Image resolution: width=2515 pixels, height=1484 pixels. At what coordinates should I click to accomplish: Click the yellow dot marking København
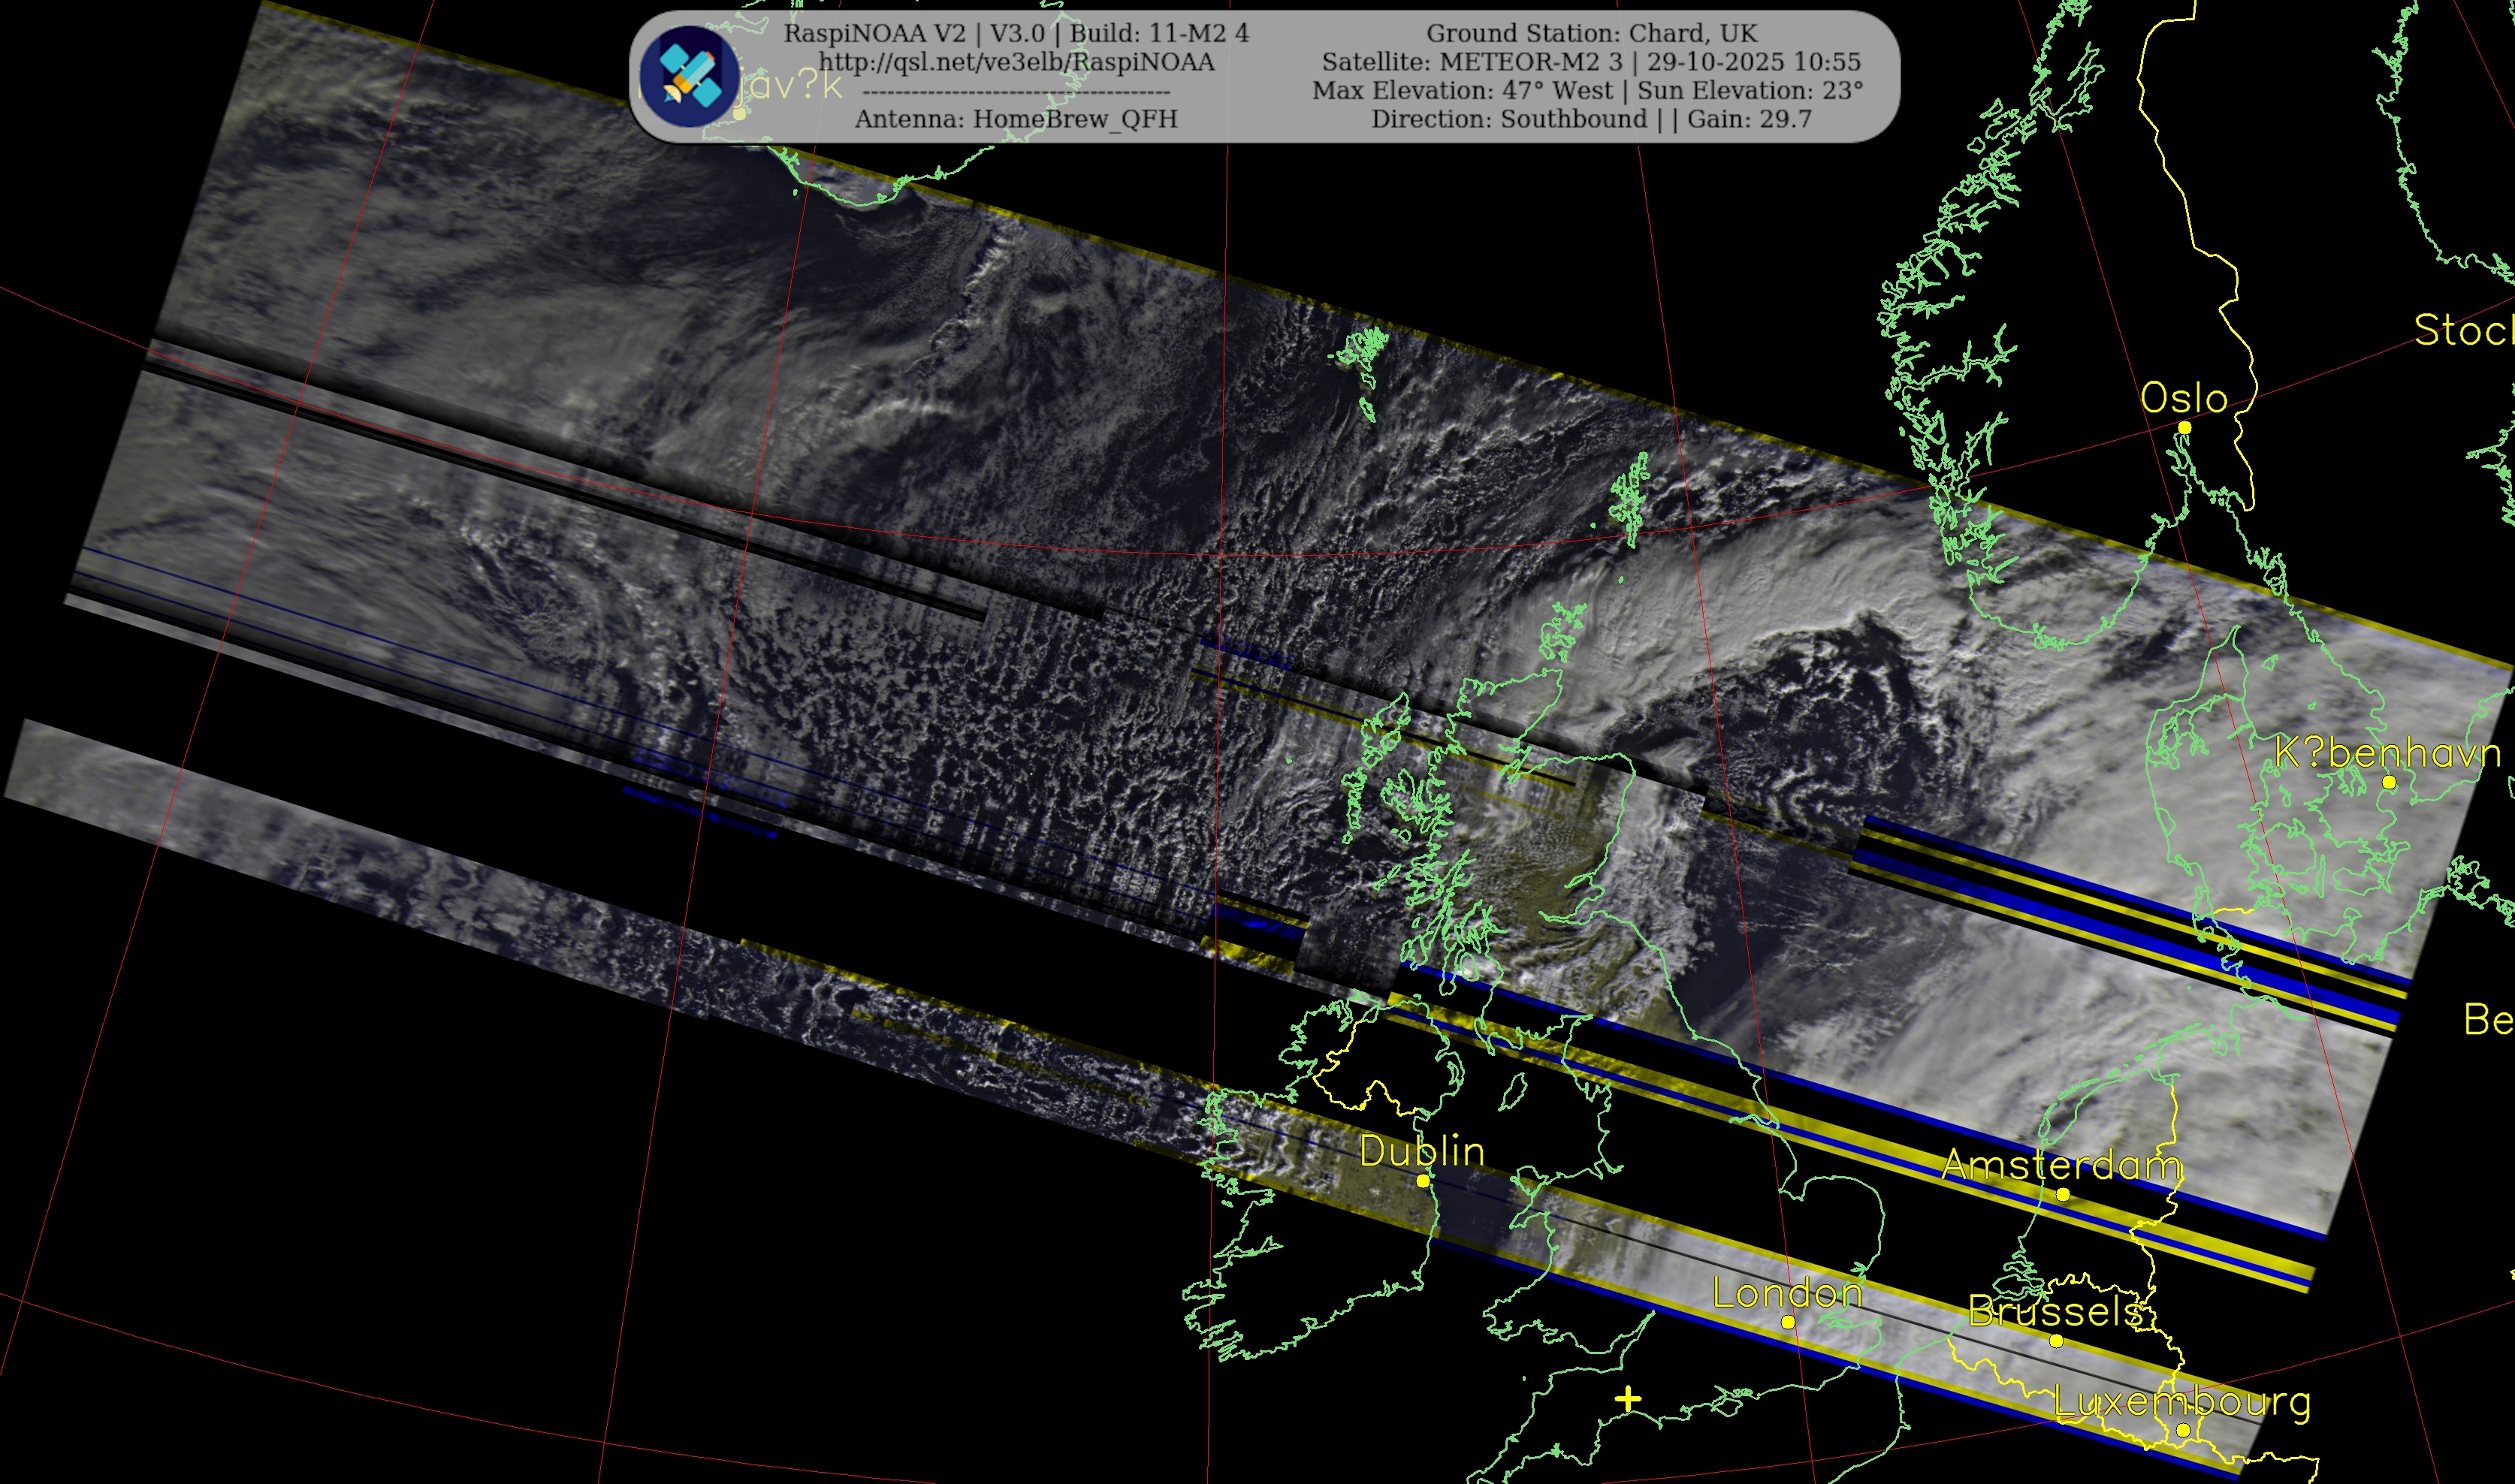click(2389, 783)
